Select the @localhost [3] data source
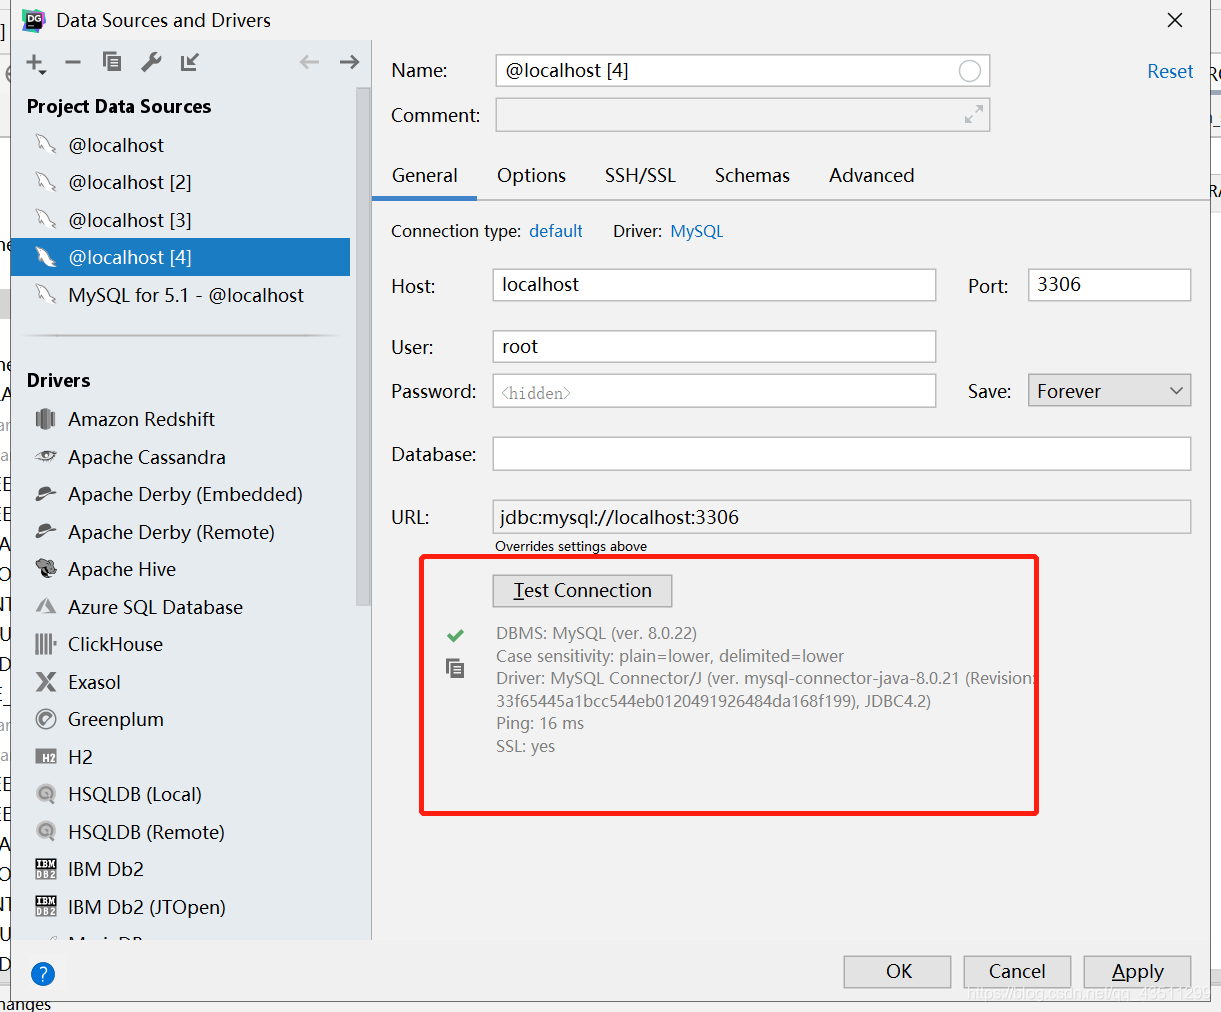 click(180, 220)
